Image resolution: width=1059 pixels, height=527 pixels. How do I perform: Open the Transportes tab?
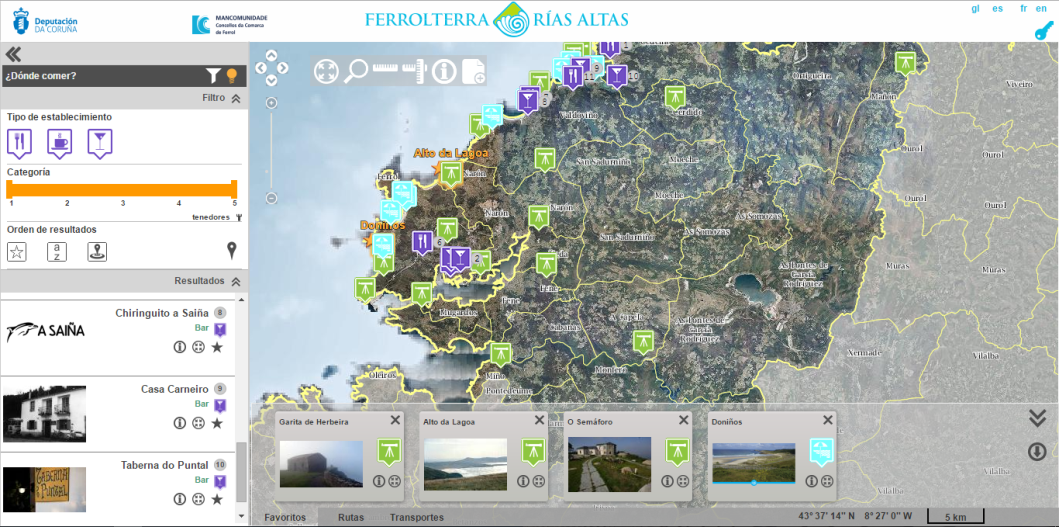pos(417,518)
